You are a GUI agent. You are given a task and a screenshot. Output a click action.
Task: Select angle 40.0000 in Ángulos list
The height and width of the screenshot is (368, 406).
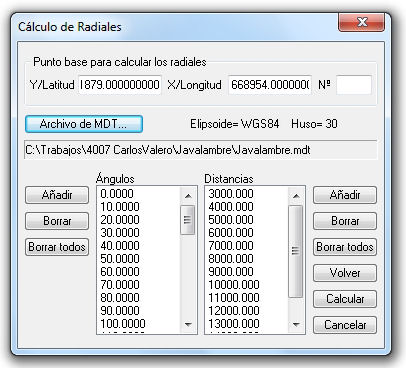point(139,246)
